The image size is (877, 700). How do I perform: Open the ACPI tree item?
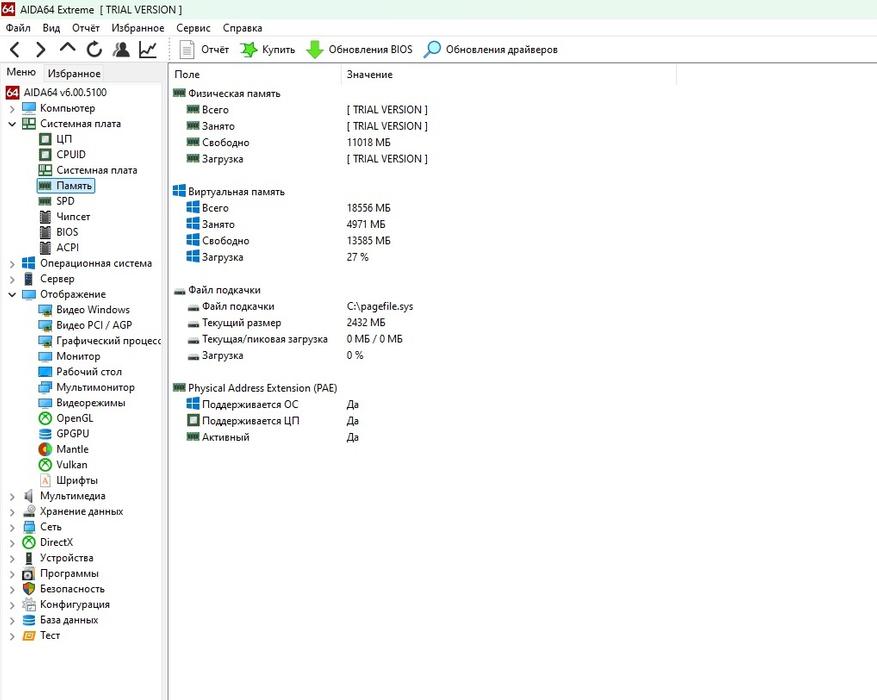point(59,247)
